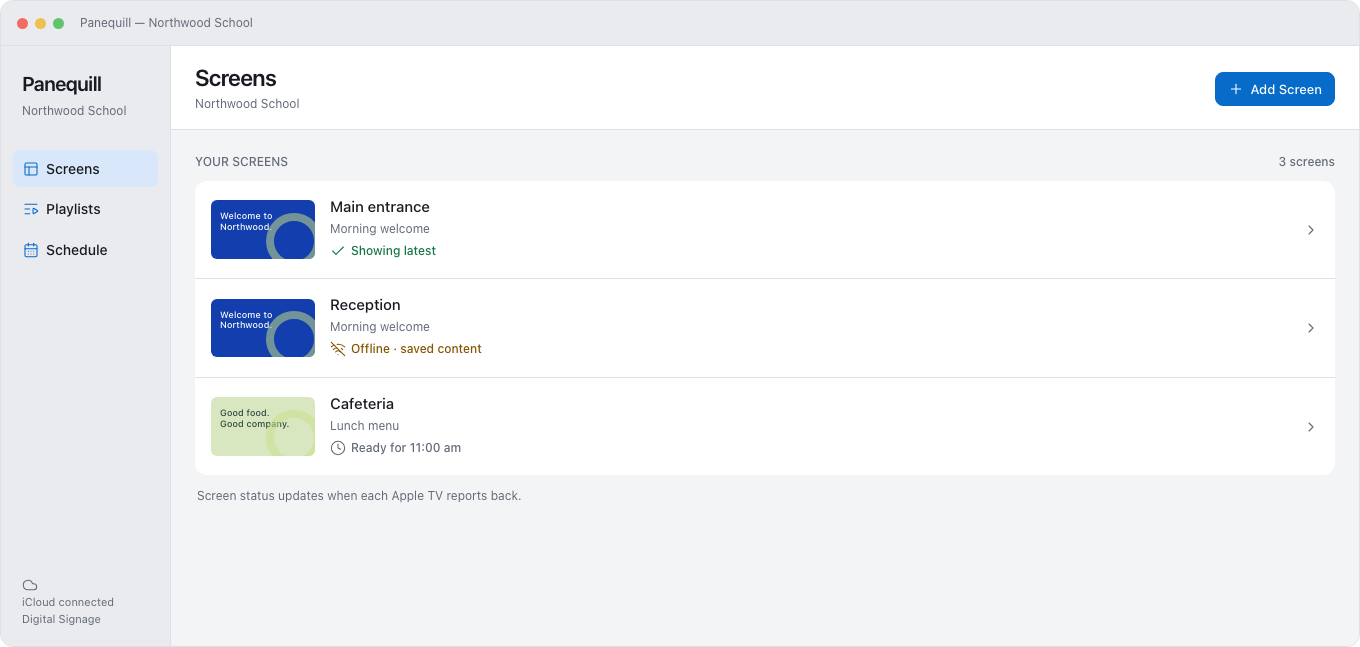1360x647 pixels.
Task: Click the green window zoom button
Action: click(x=58, y=23)
